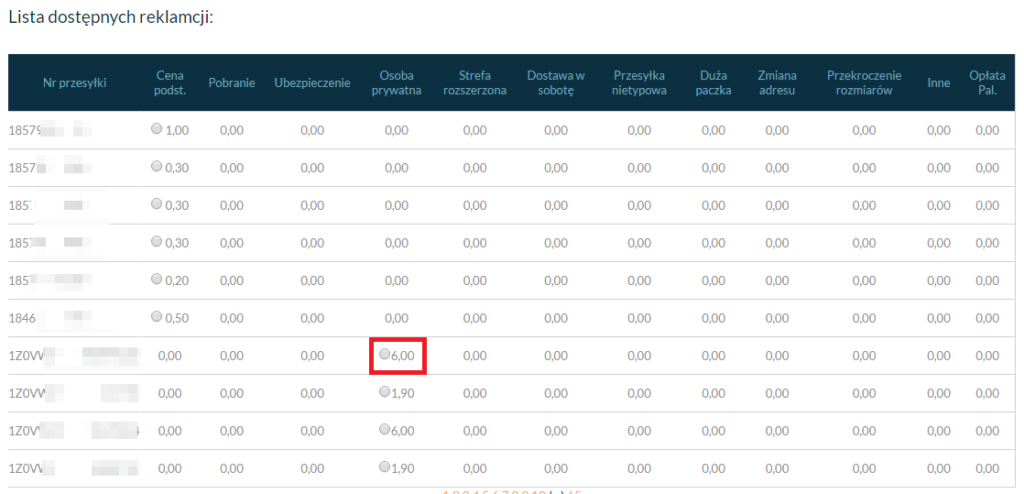Screen dimensions: 1024x494
Task: Click the Osoba prywatna column header
Action: [x=396, y=83]
